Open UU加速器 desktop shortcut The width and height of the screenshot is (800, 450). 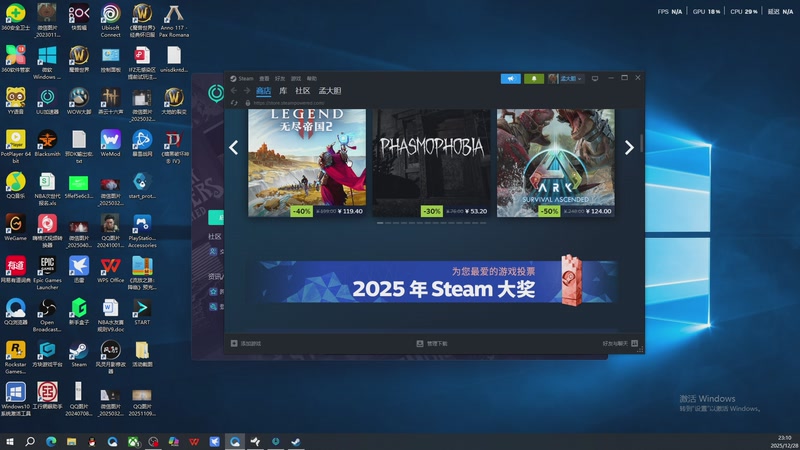pos(47,101)
